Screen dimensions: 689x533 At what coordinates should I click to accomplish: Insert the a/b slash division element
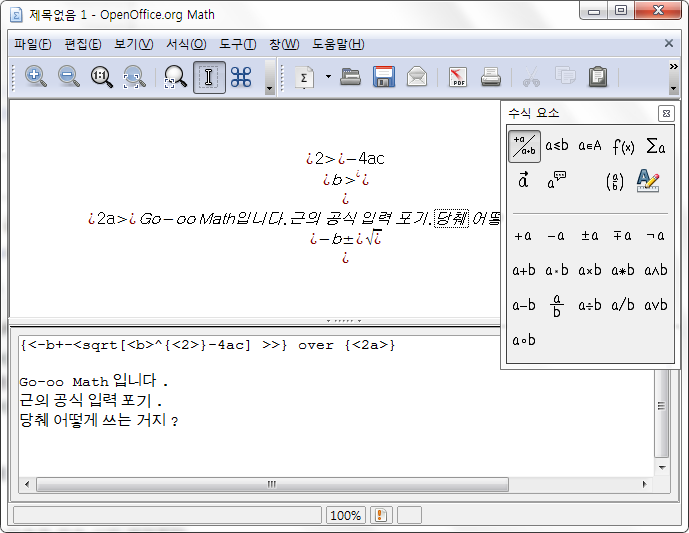pos(623,305)
